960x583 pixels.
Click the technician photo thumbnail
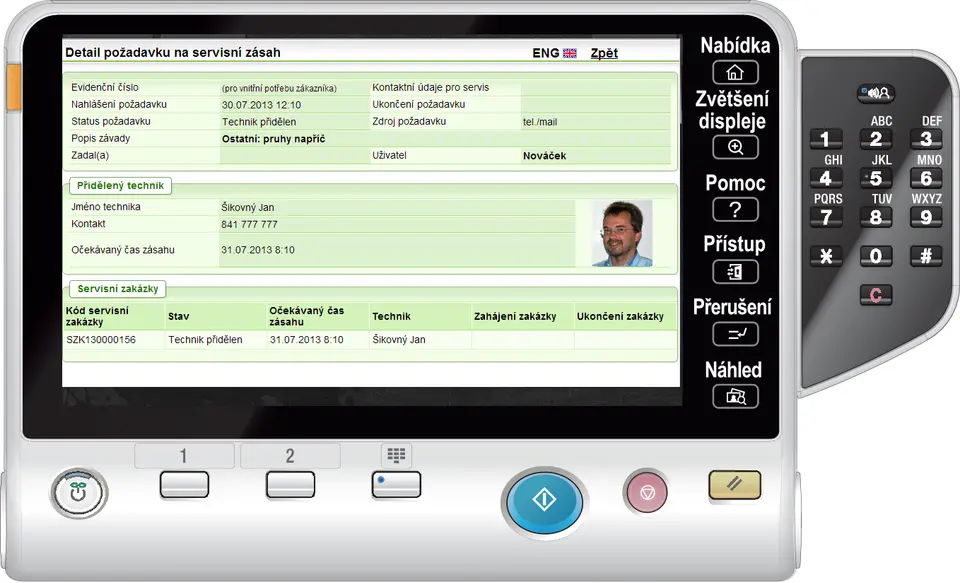pos(621,233)
